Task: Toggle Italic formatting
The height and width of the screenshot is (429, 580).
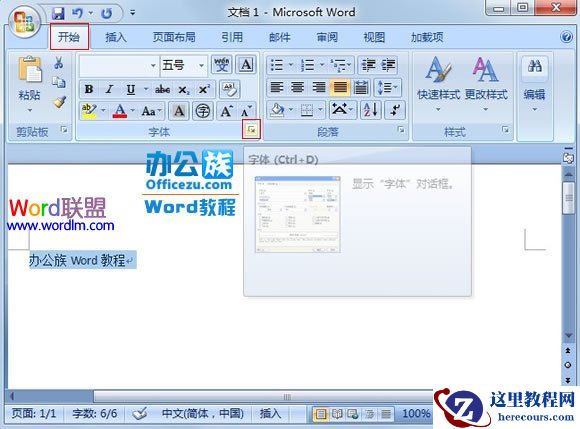Action: (x=109, y=89)
